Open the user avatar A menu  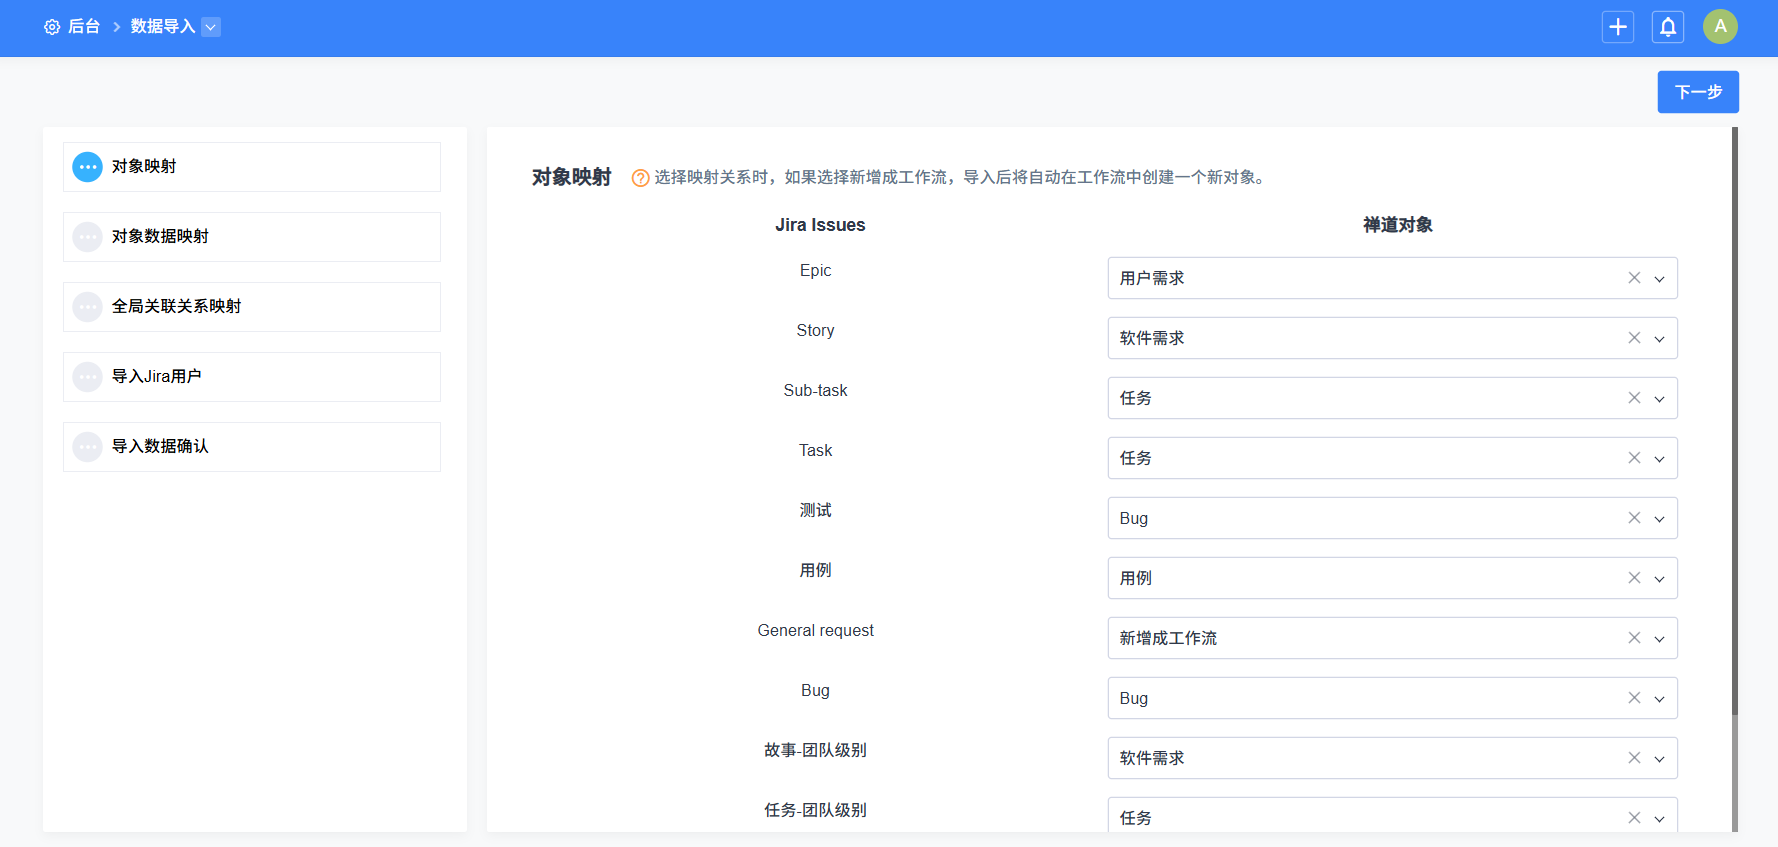coord(1720,26)
